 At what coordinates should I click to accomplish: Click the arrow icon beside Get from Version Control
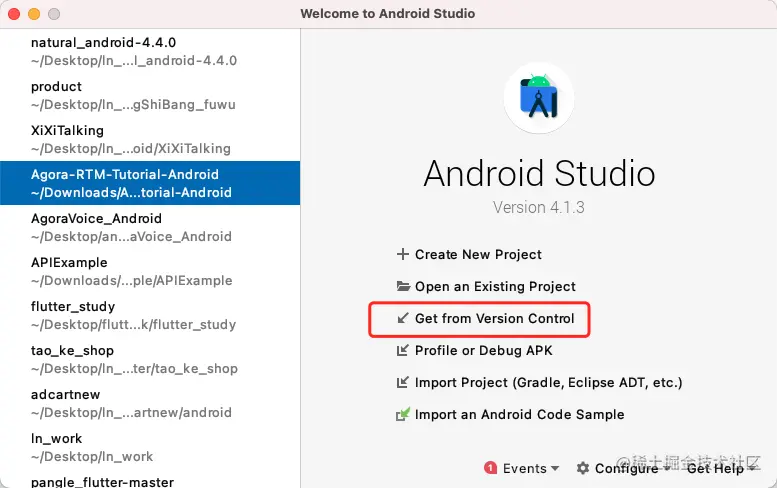click(403, 318)
